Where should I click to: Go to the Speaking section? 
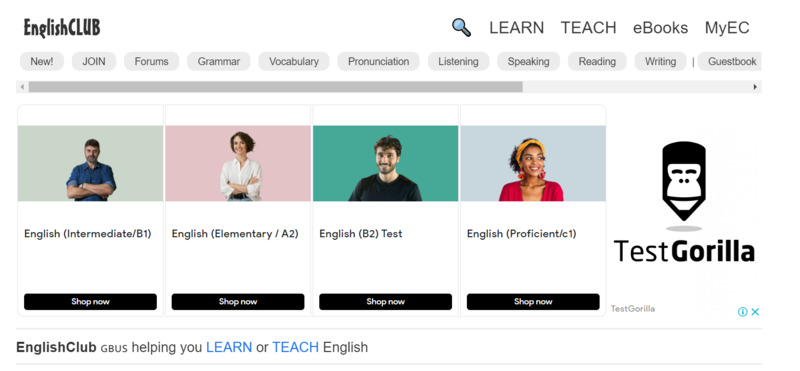coord(529,61)
